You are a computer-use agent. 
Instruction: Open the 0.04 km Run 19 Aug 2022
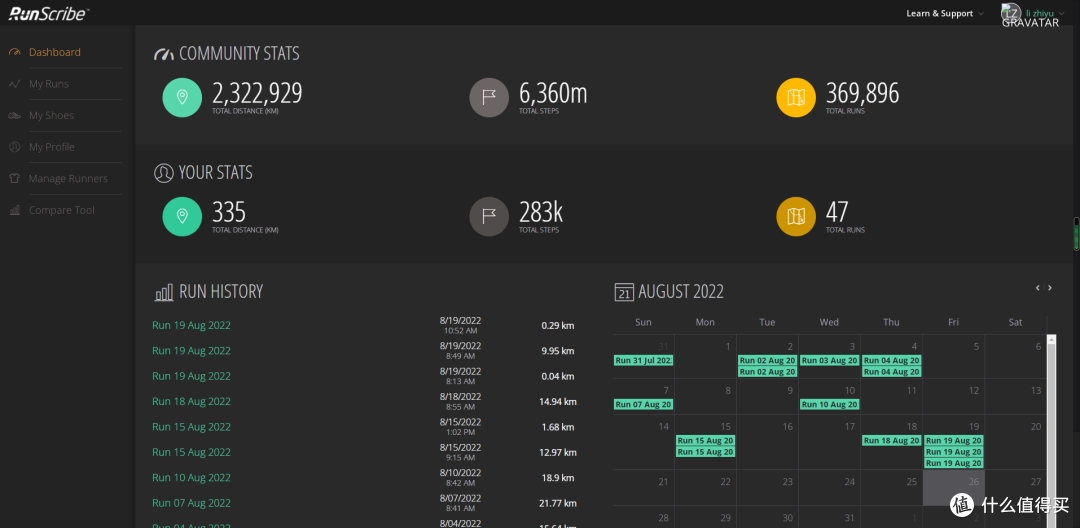click(191, 377)
